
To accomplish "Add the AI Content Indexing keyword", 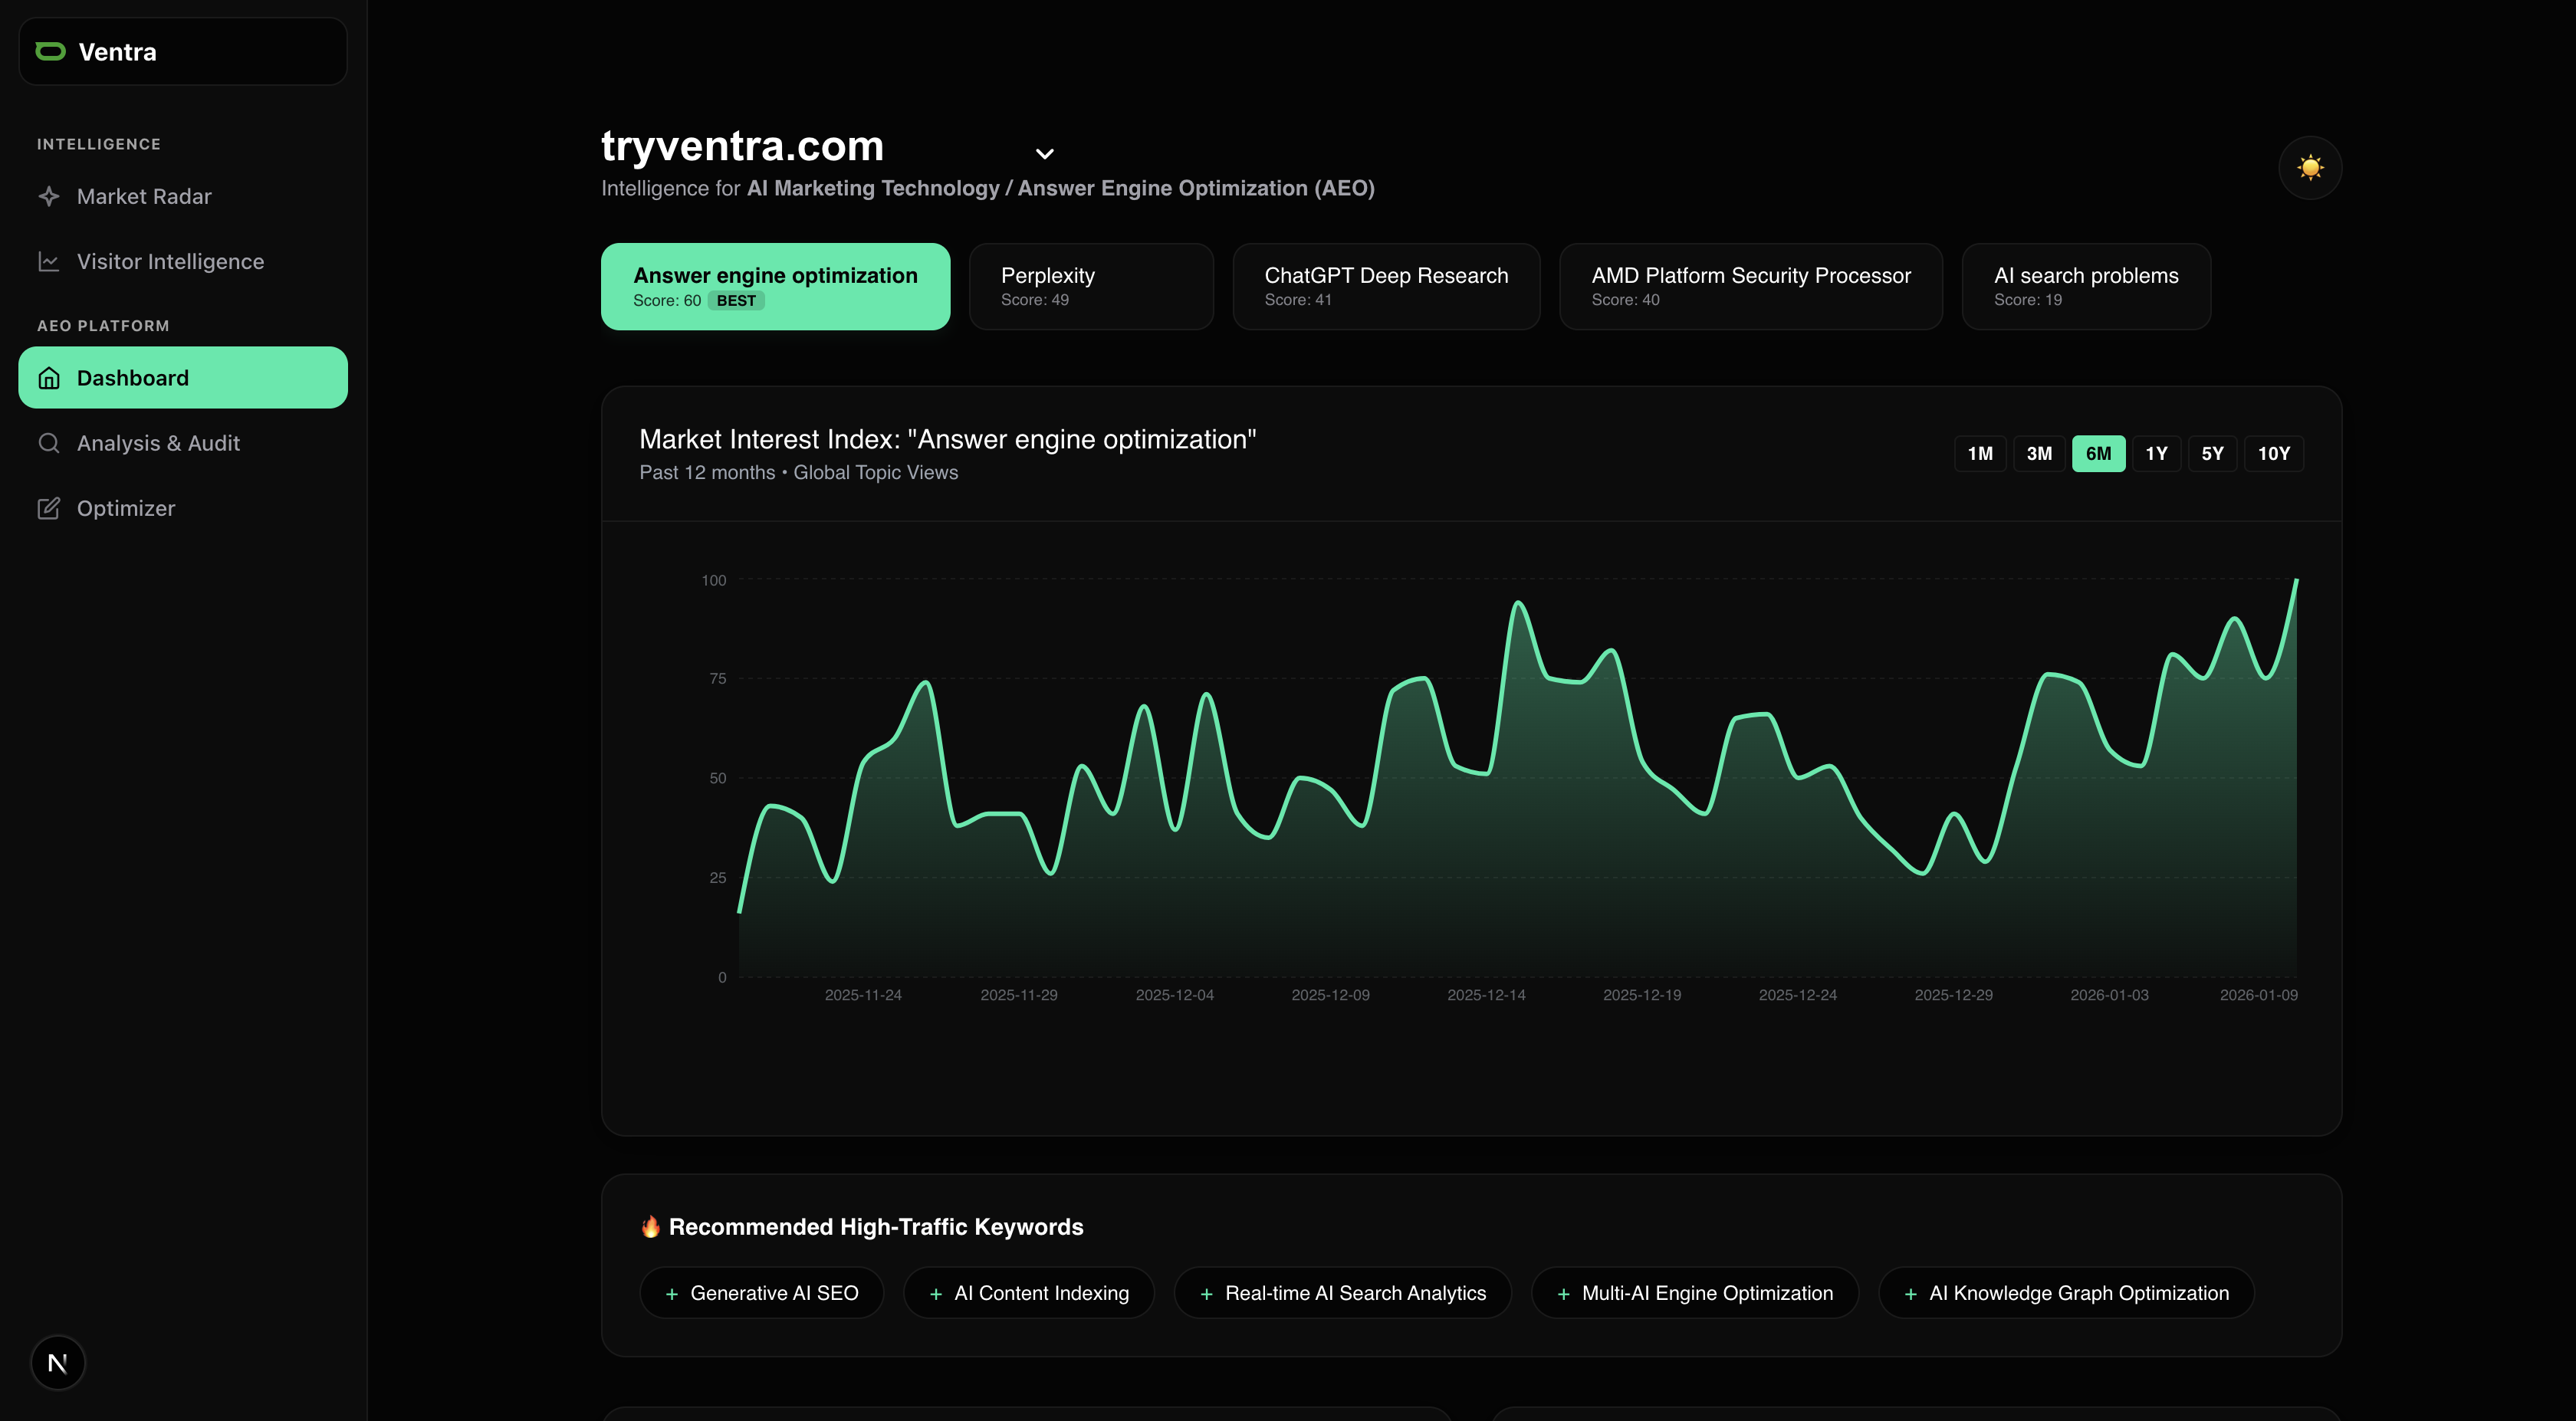I will click(1028, 1293).
